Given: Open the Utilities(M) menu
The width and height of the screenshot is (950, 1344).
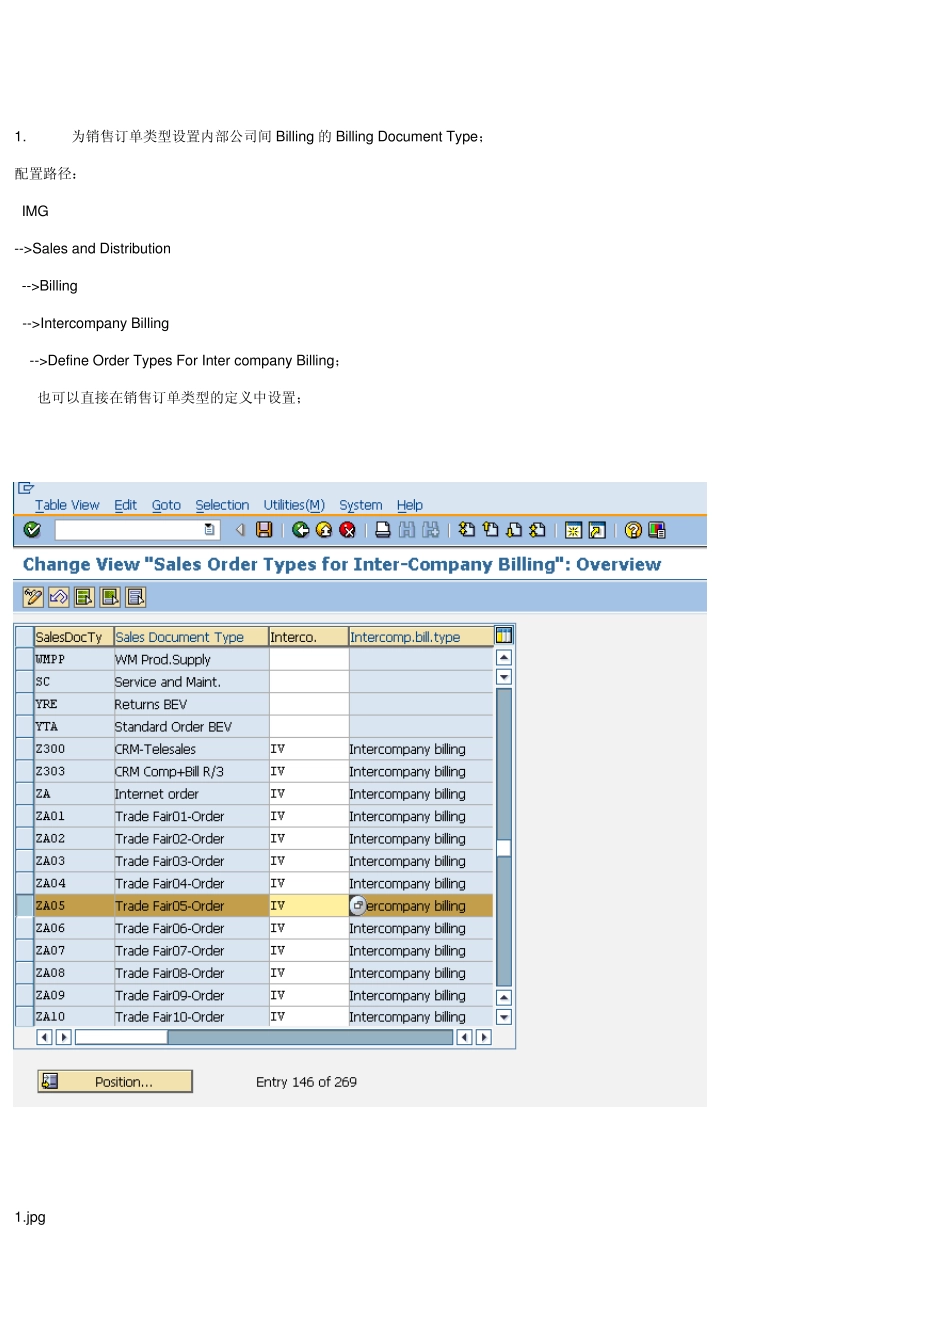Looking at the screenshot, I should (x=294, y=505).
